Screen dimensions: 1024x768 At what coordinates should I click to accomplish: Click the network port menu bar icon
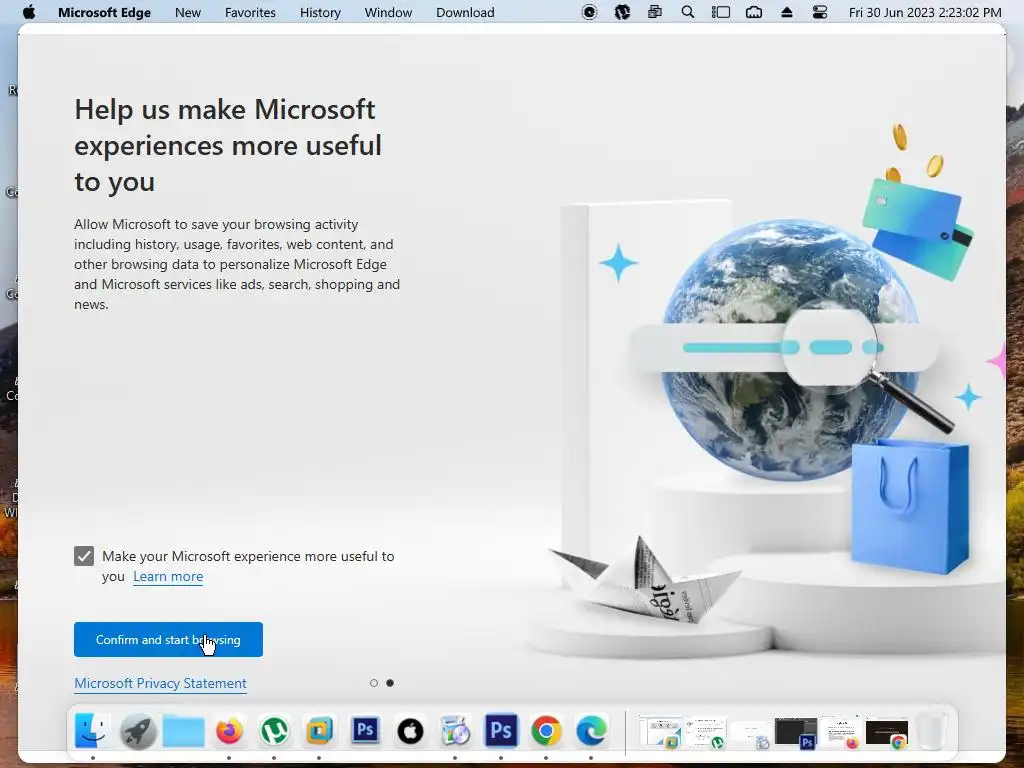pos(754,12)
